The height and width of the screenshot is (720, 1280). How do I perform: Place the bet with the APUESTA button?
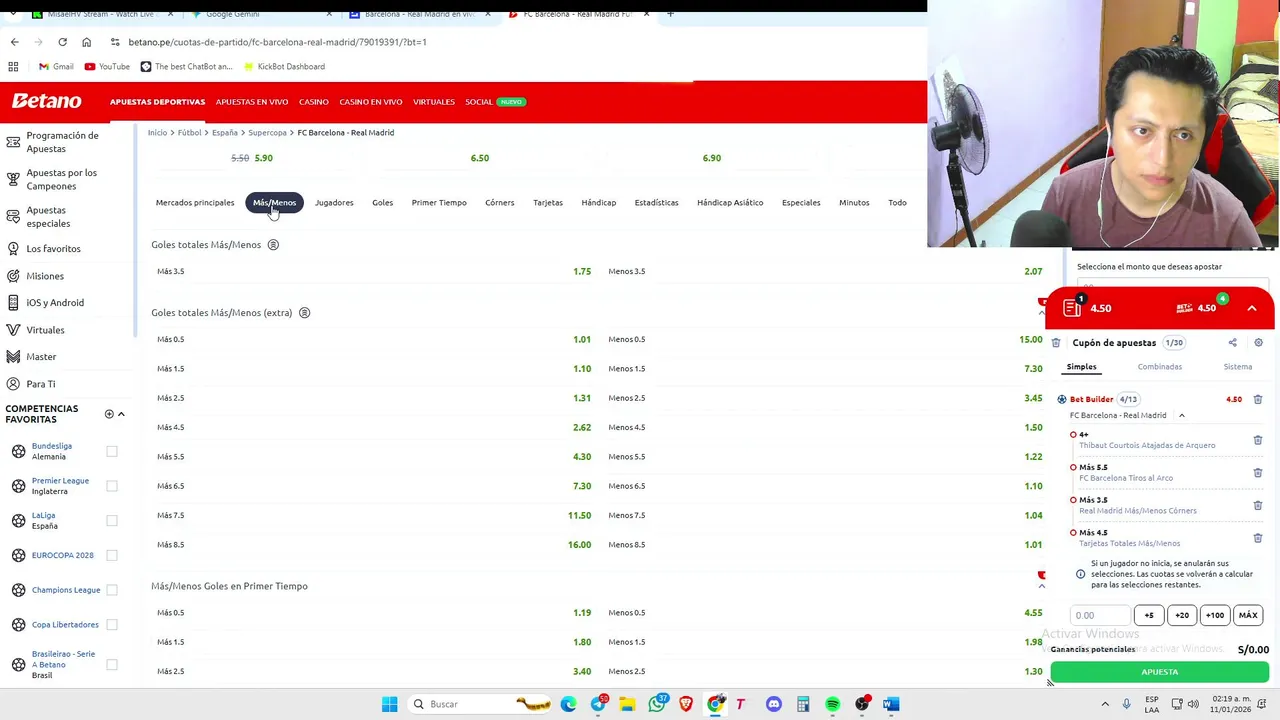pyautogui.click(x=1160, y=672)
